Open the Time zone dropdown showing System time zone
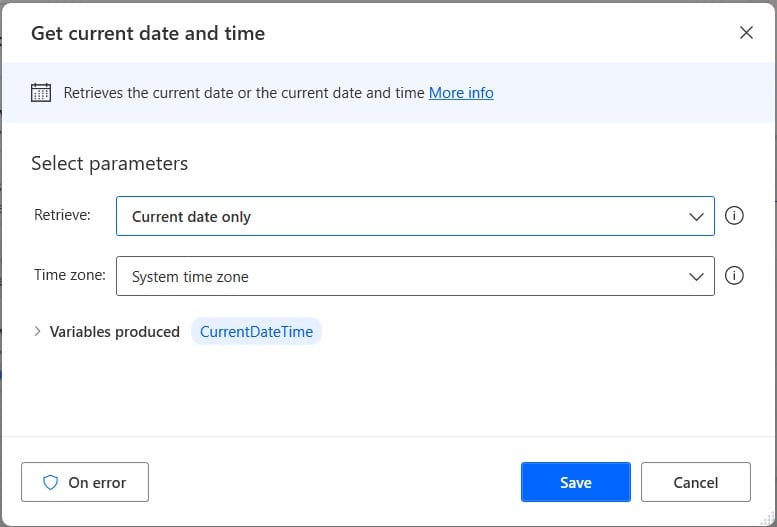Screen dimensions: 777x527 (415, 276)
